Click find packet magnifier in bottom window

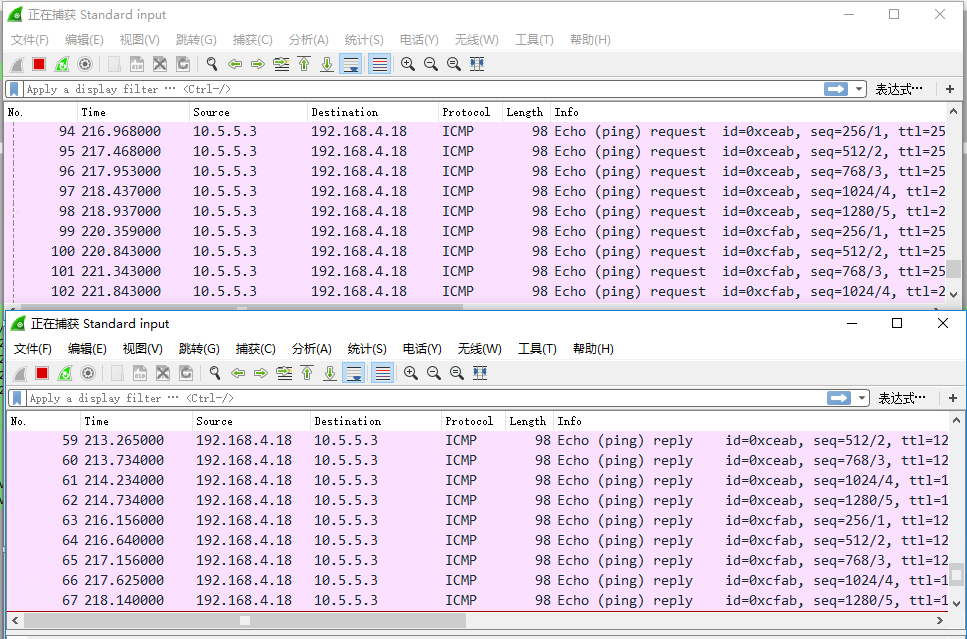click(215, 373)
